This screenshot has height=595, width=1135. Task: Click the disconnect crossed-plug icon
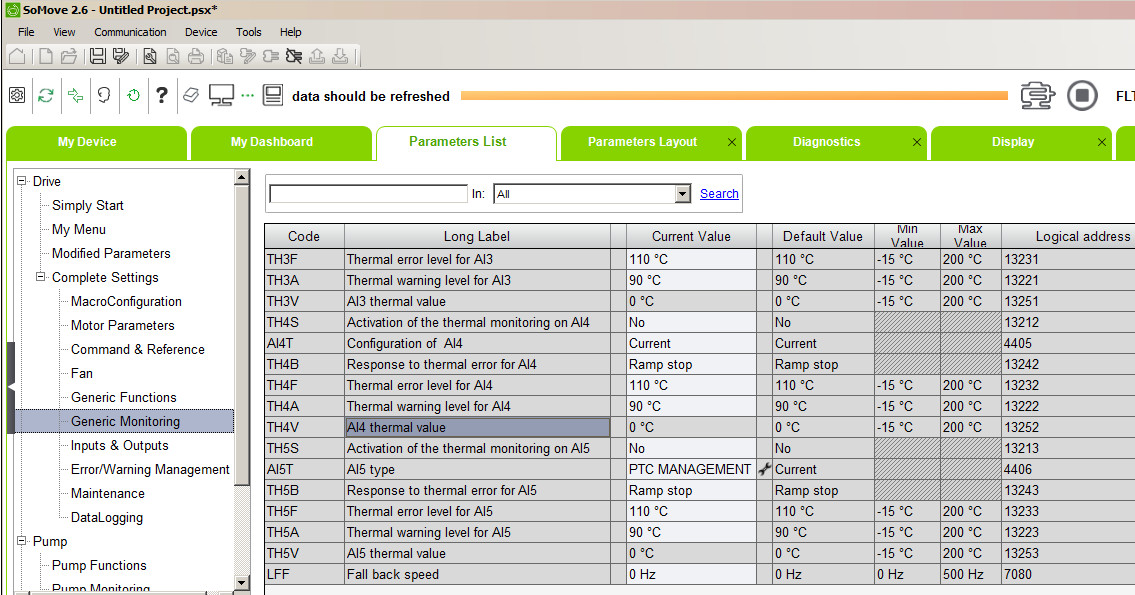[294, 56]
